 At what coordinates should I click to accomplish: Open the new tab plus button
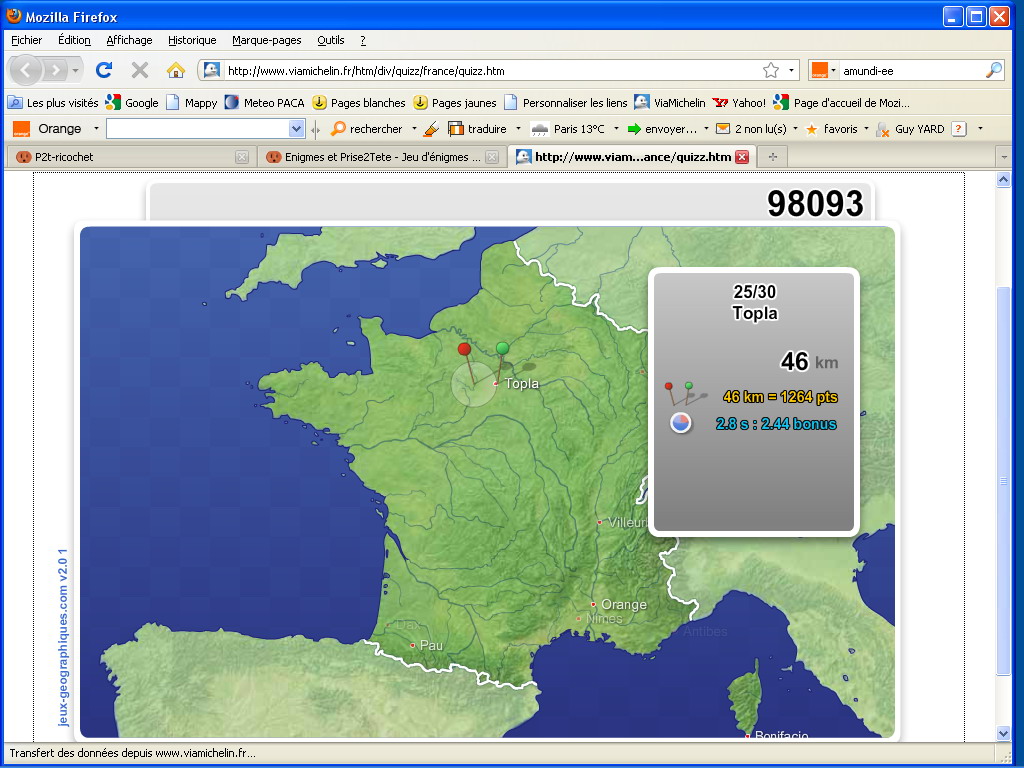[x=772, y=157]
